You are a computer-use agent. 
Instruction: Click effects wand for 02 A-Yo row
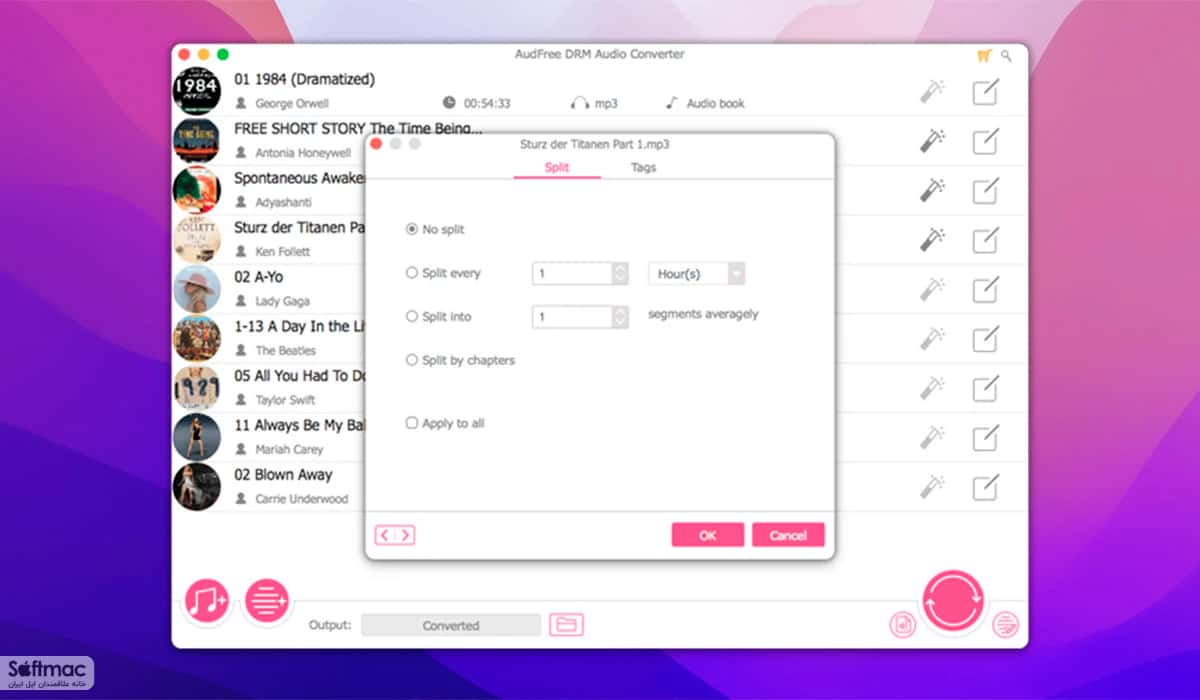(x=932, y=289)
